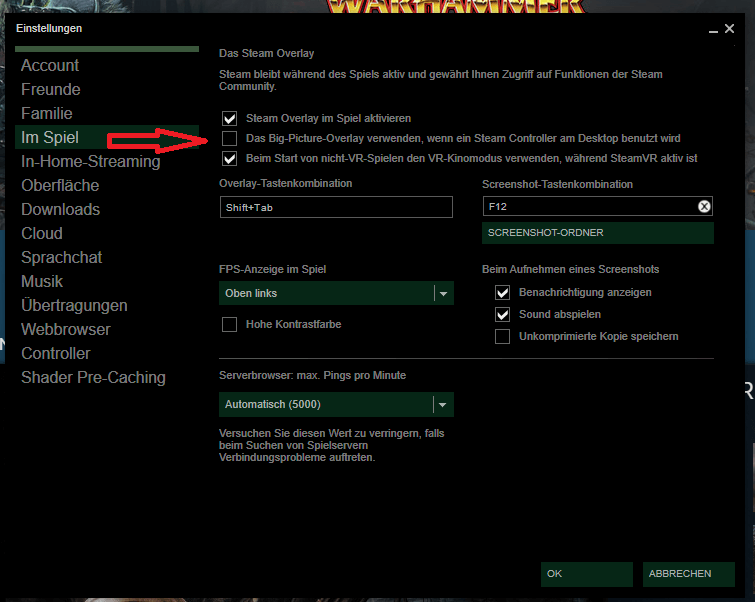
Task: Click the Overlay-Tastenkombination Shift+Tab field
Action: pyautogui.click(x=336, y=207)
